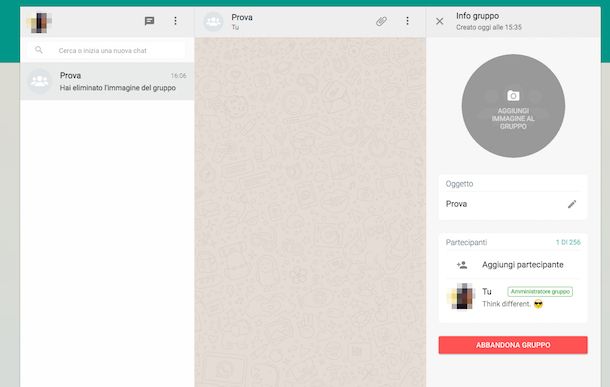Open the attach paperclip menu
Screen dimensions: 610x387
click(381, 21)
